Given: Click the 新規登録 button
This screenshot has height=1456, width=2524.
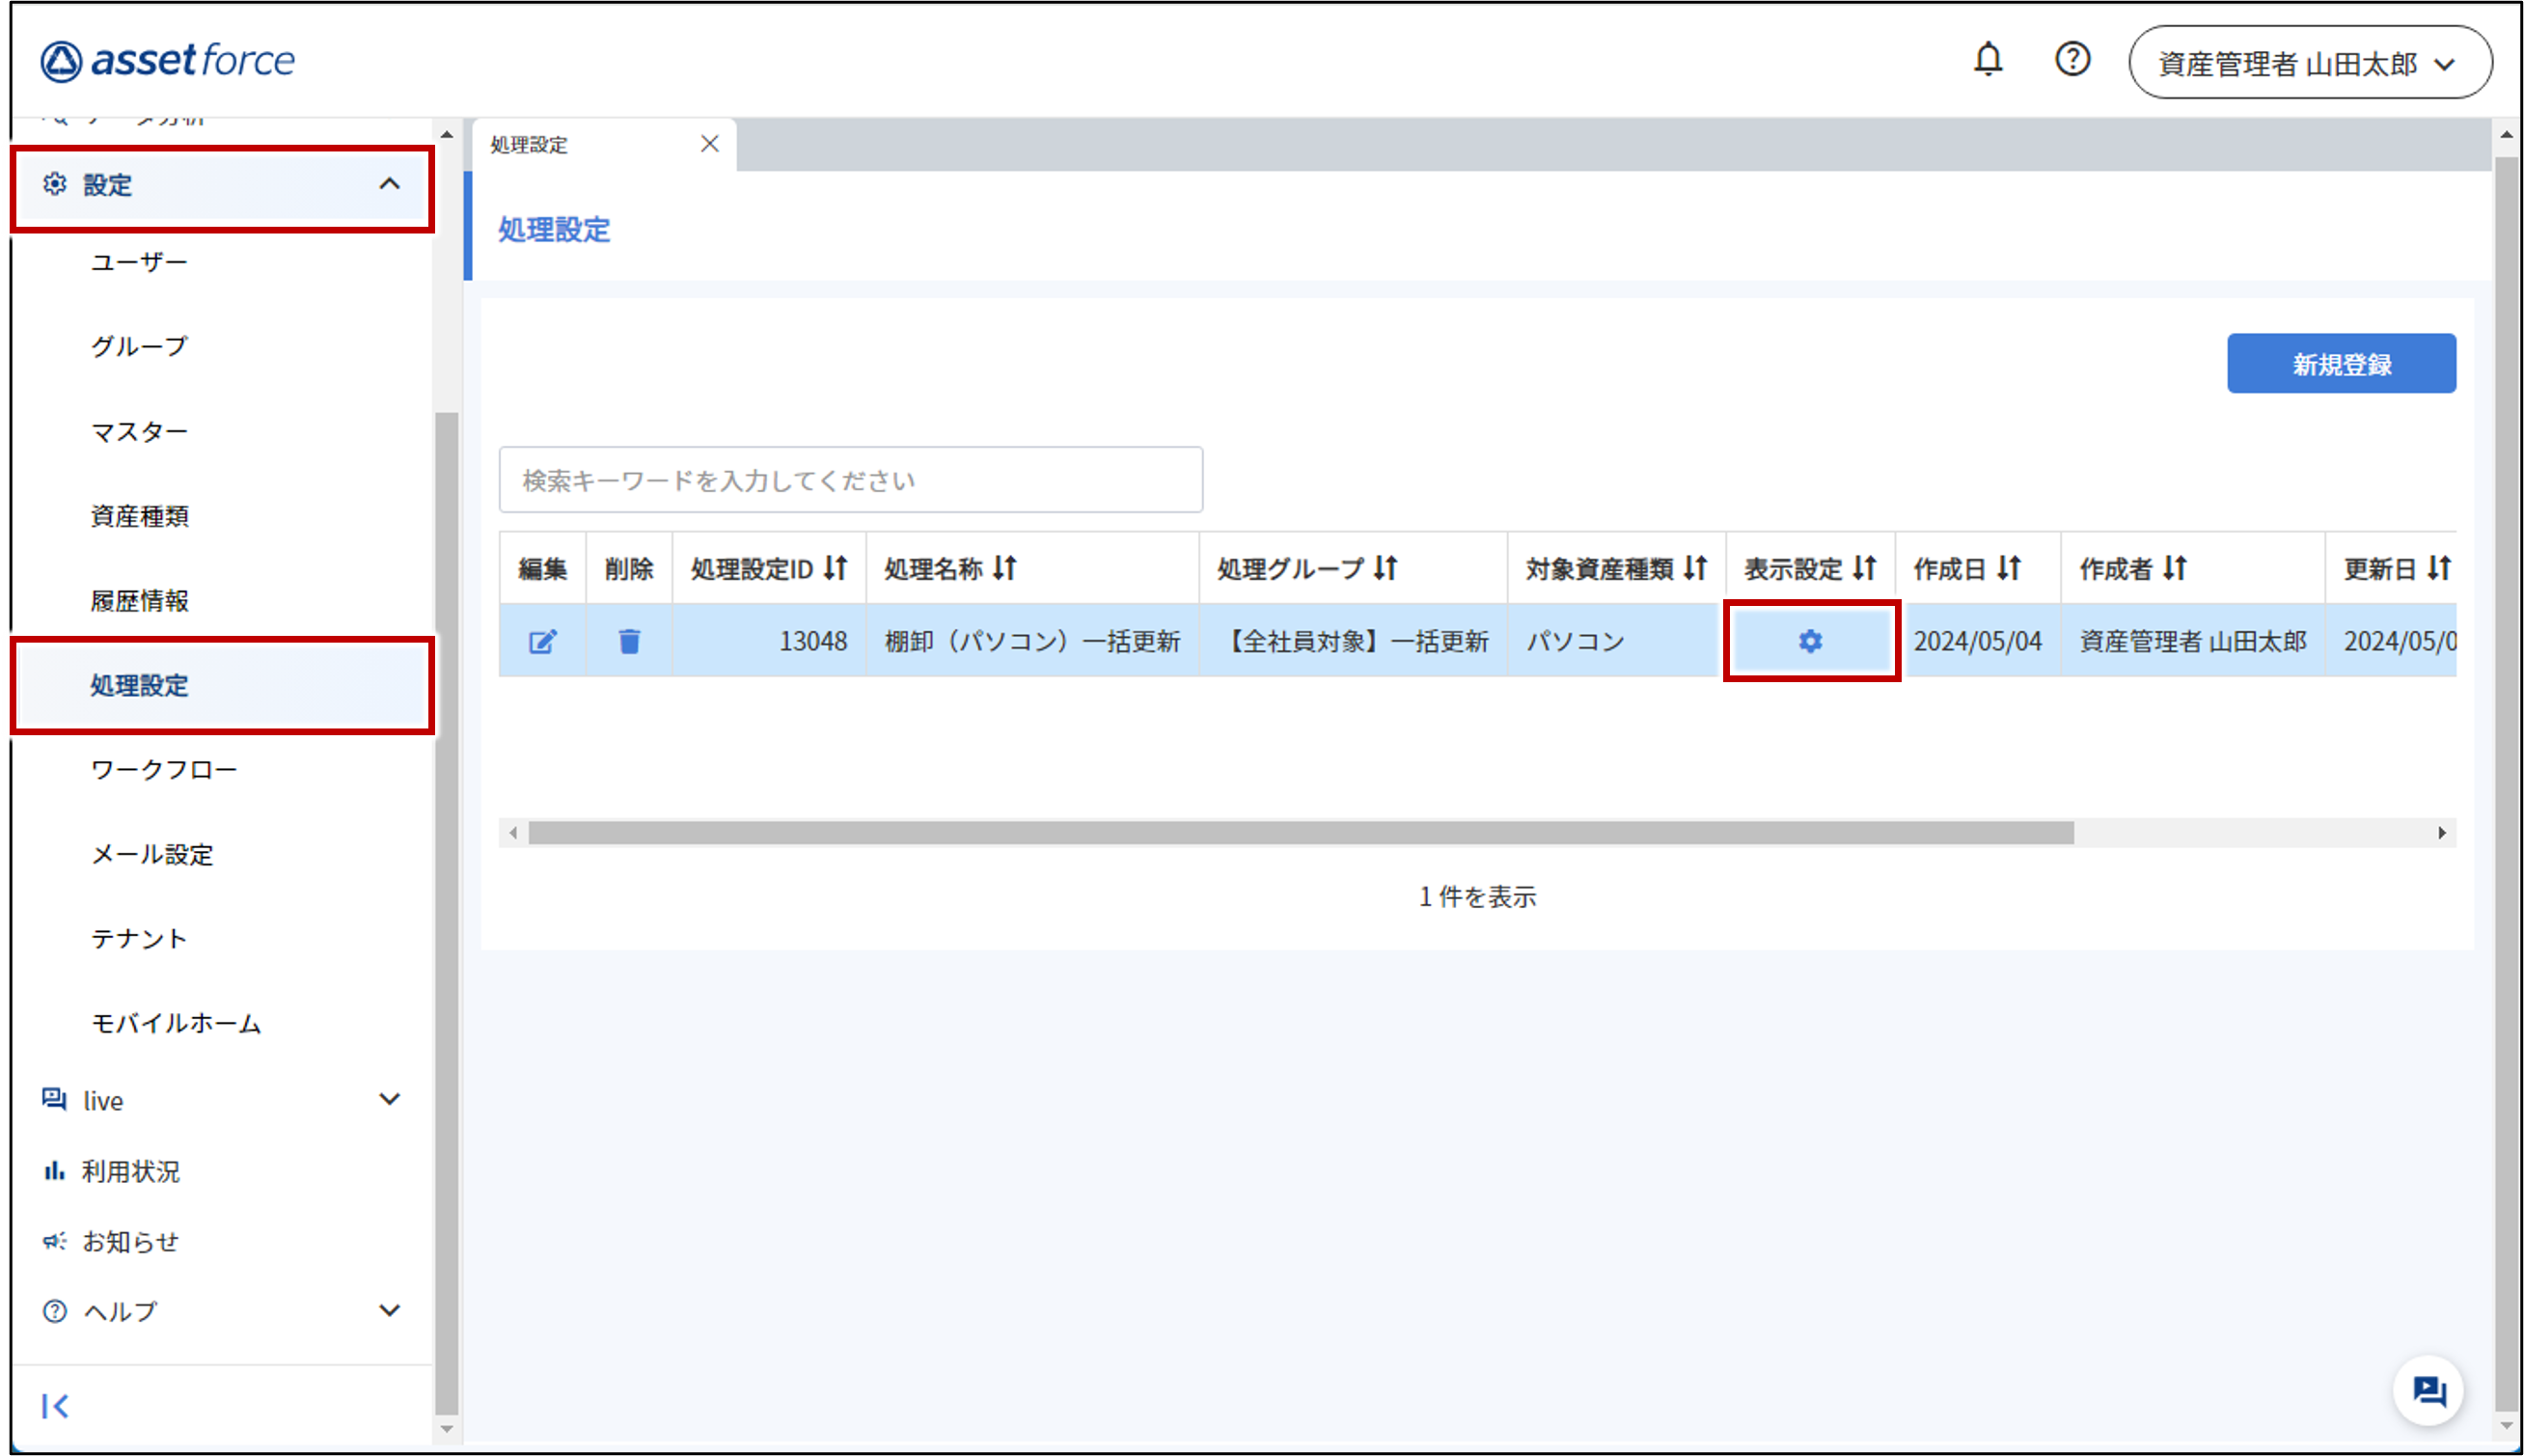Looking at the screenshot, I should 2341,364.
